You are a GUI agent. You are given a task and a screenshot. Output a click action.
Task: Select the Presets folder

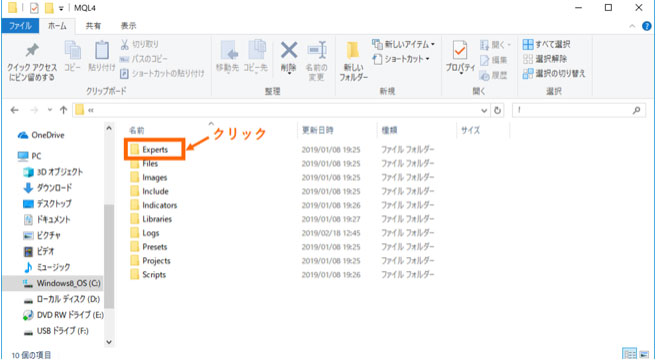148,247
